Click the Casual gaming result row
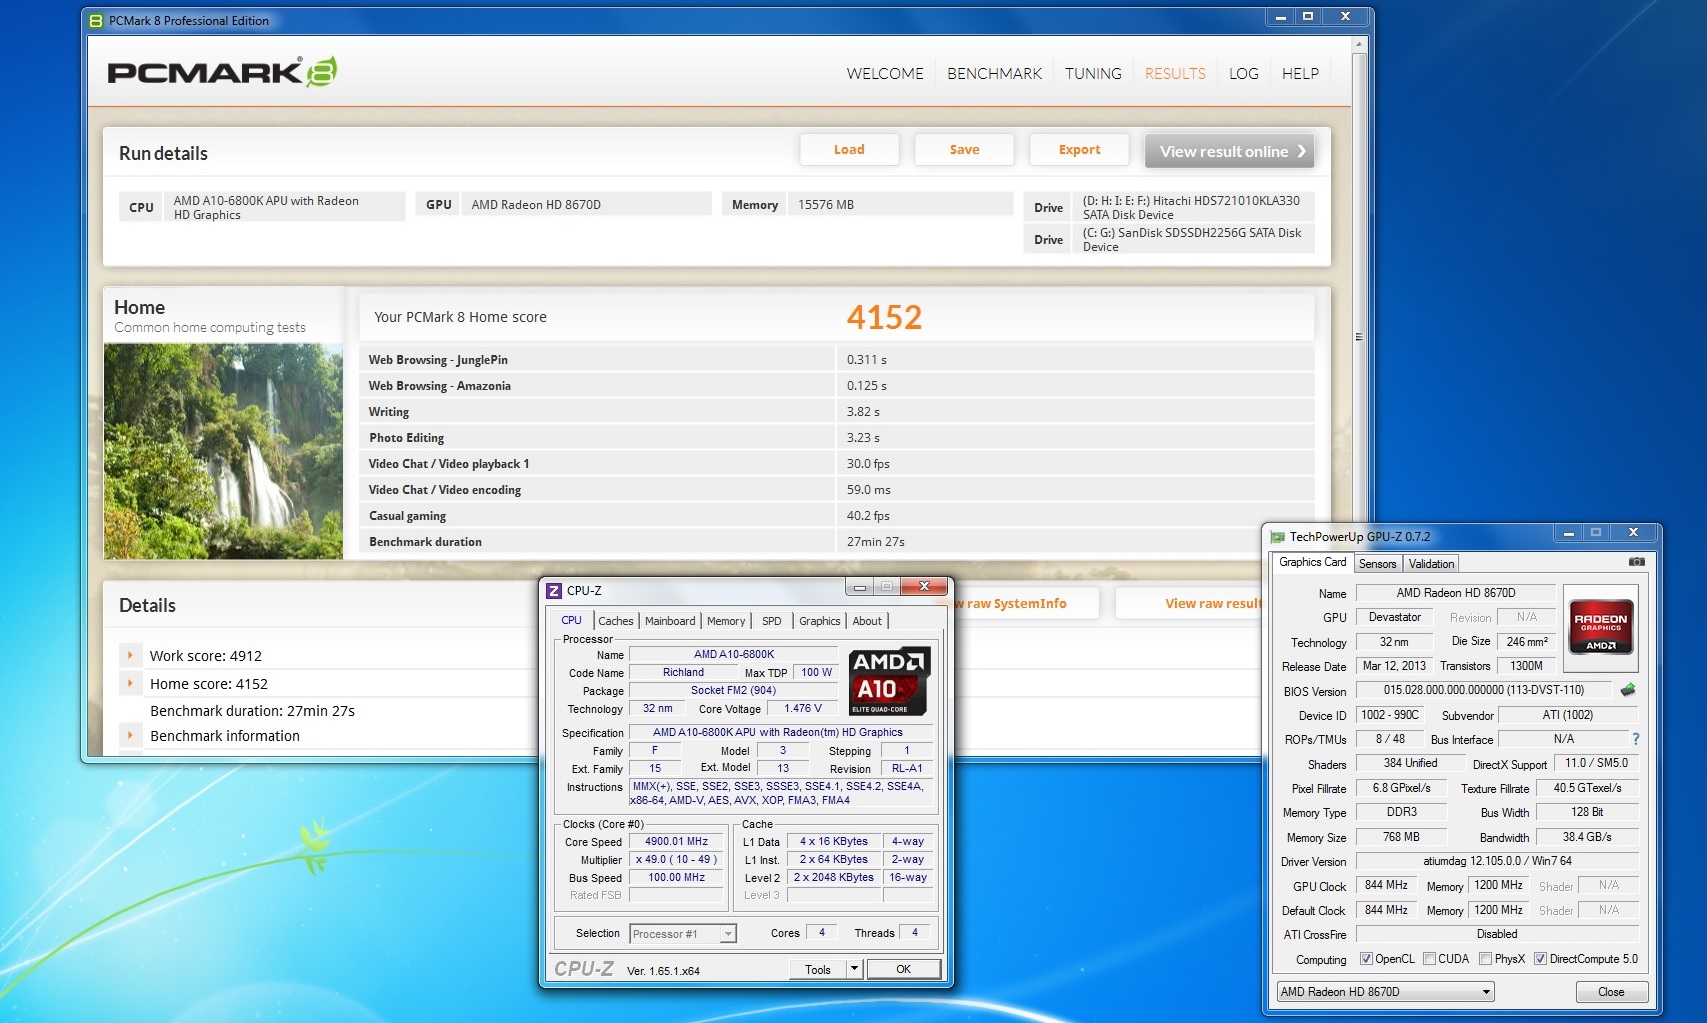The height and width of the screenshot is (1023, 1707). (836, 516)
